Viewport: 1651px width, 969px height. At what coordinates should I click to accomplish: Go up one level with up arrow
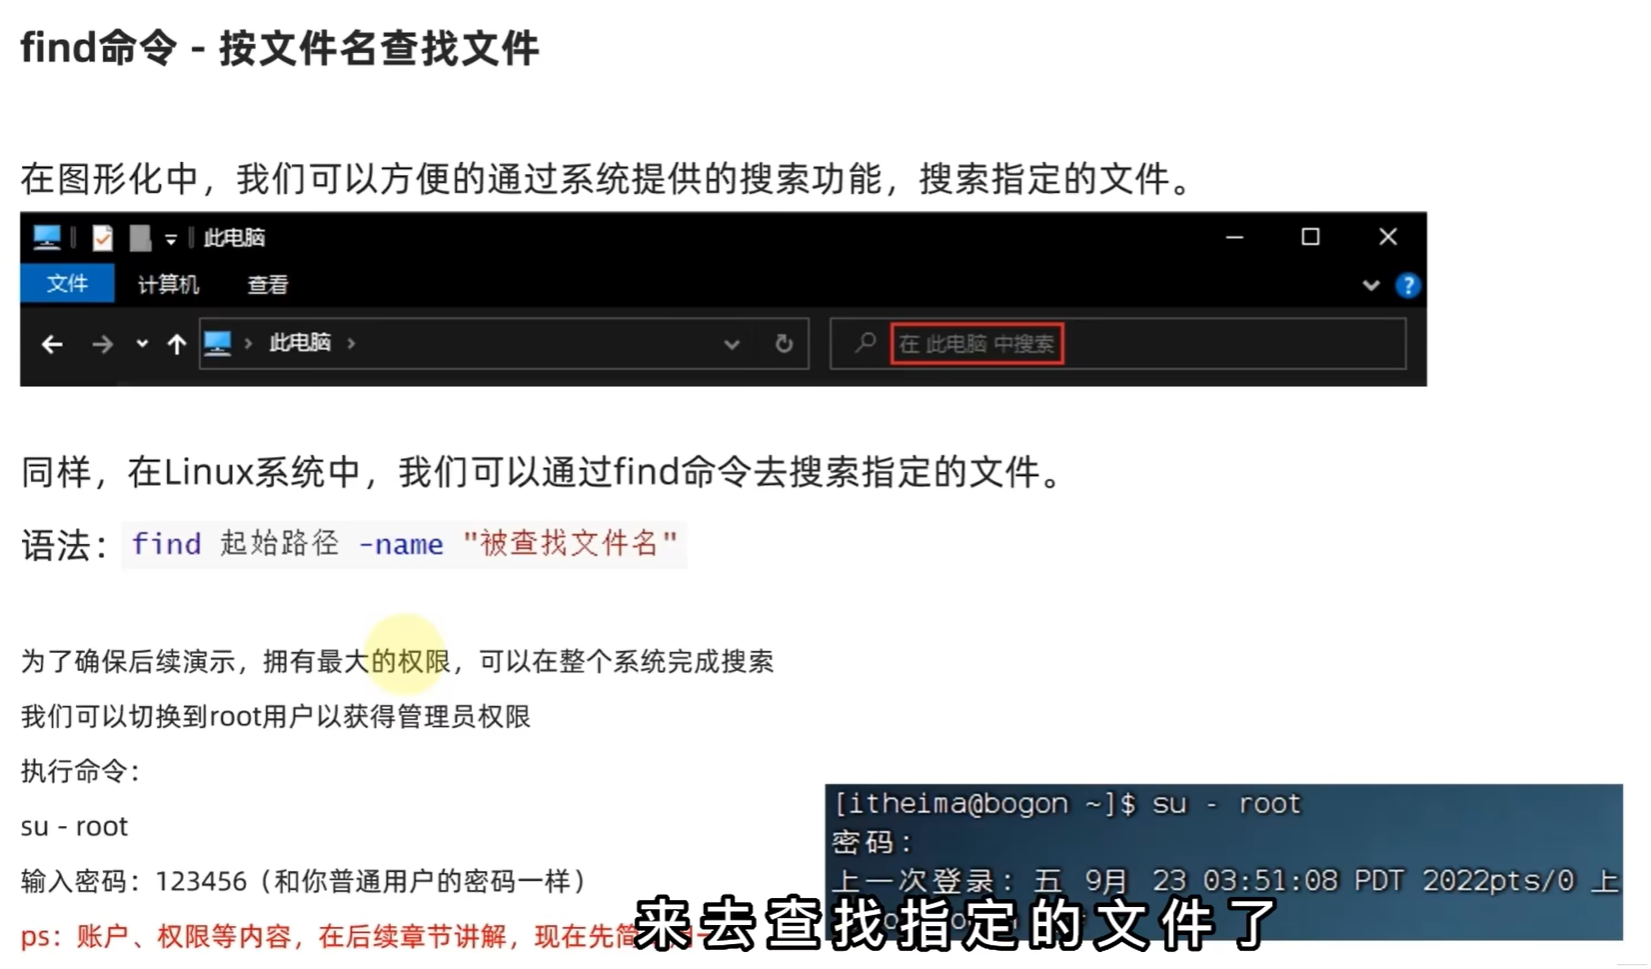(177, 345)
